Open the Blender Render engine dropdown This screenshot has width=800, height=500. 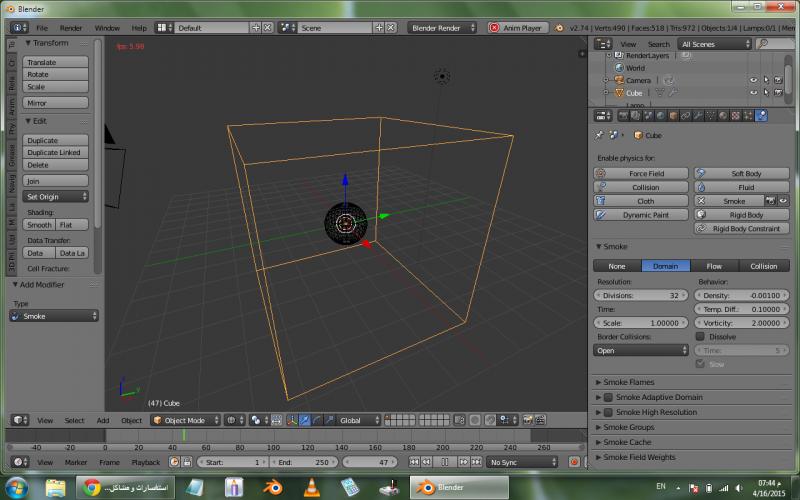[x=442, y=28]
